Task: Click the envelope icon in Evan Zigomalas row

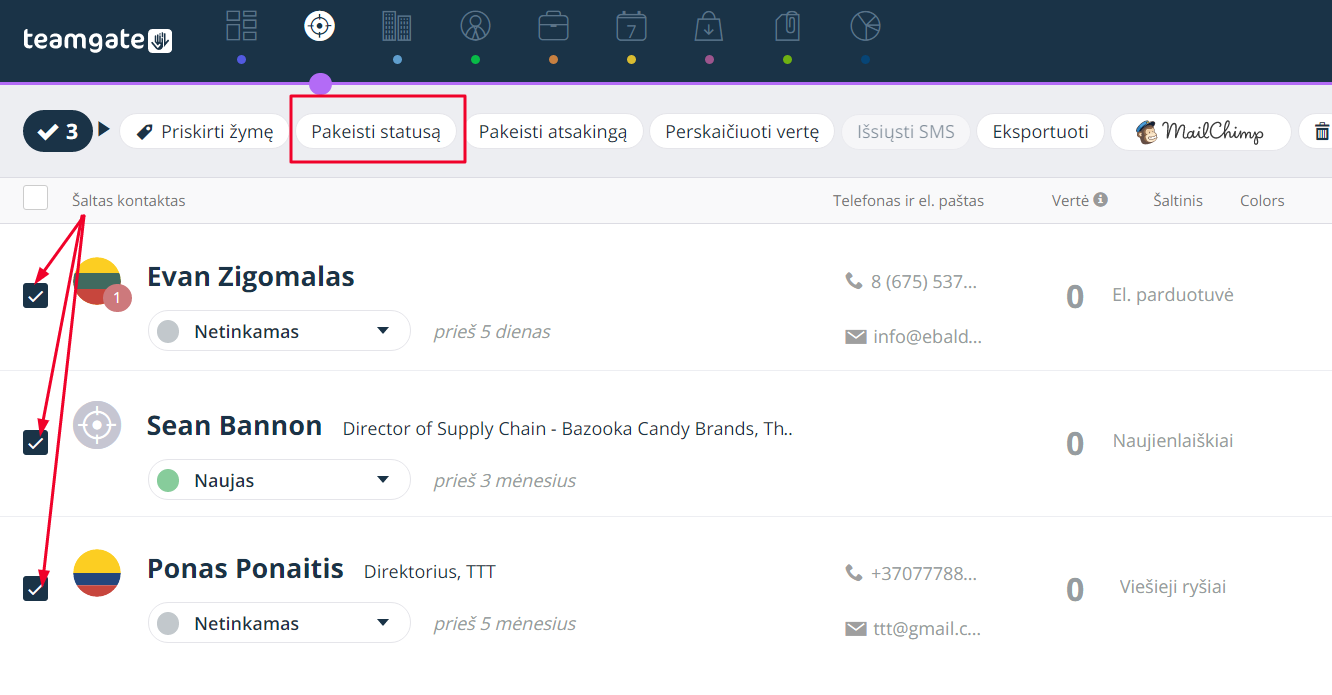Action: click(856, 337)
